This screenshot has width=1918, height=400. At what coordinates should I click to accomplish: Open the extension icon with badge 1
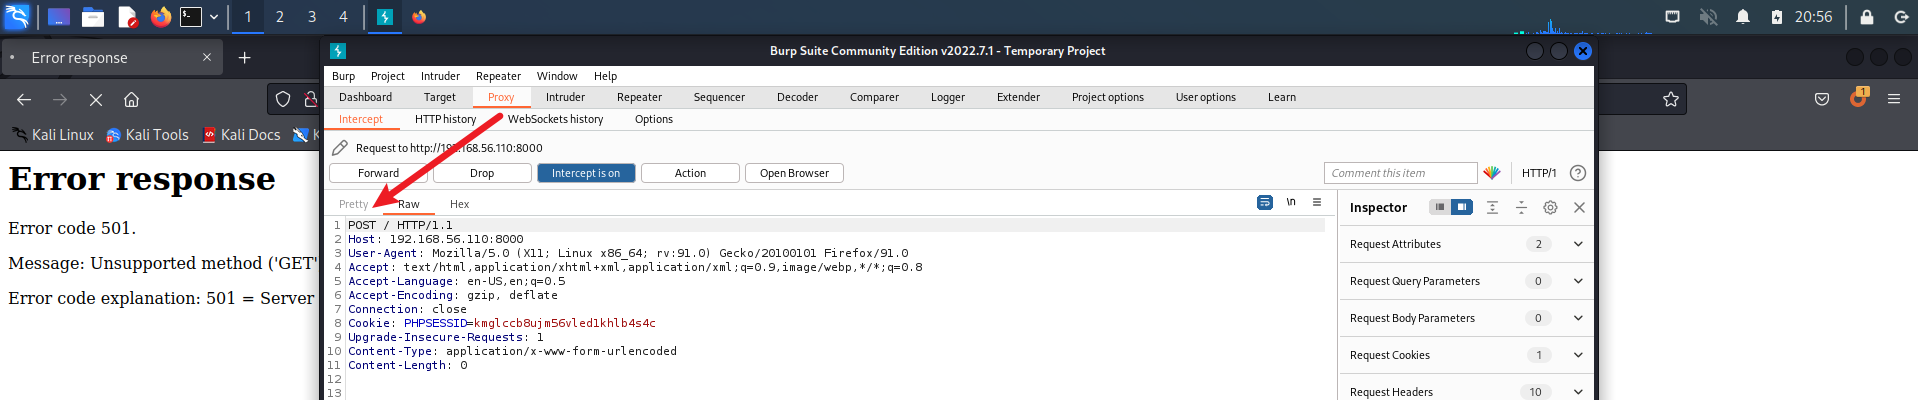1858,98
